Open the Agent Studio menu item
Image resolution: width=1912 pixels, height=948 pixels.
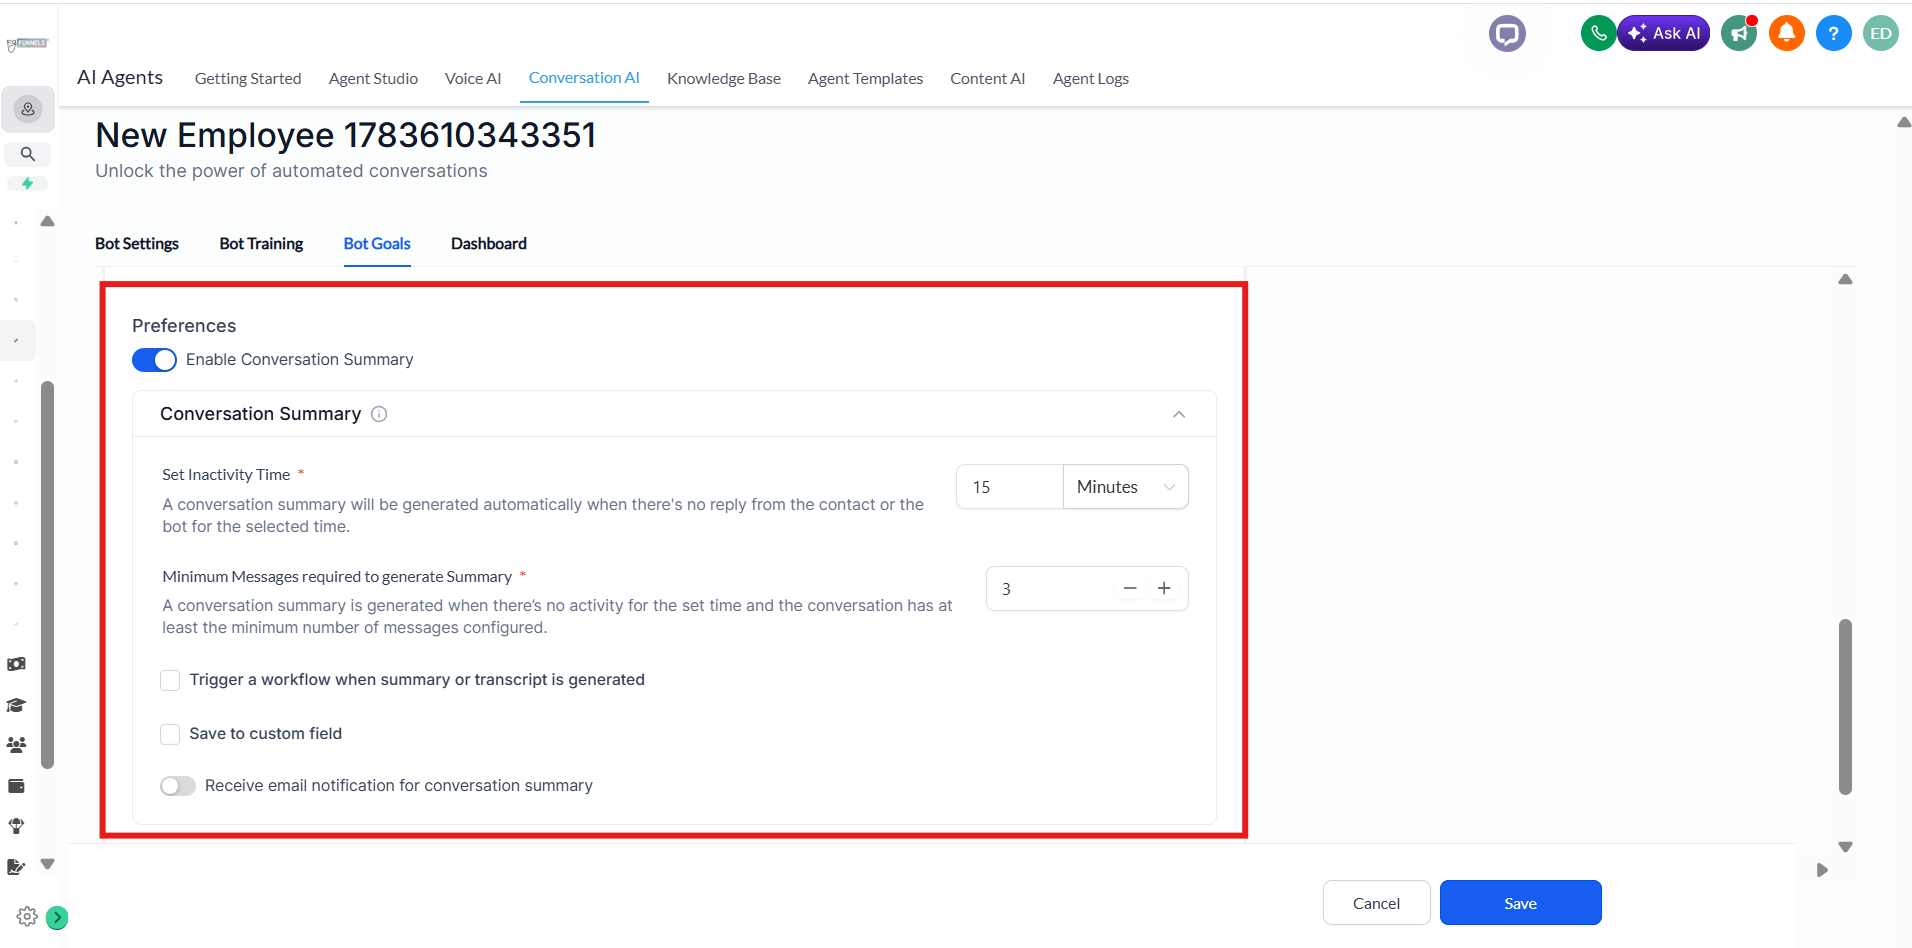pyautogui.click(x=373, y=78)
